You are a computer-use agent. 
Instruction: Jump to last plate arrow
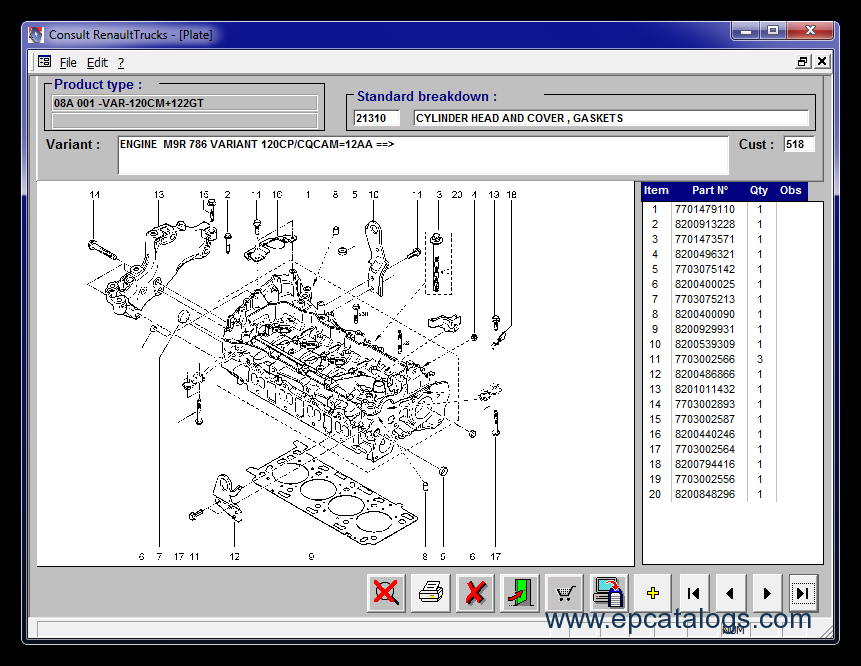tap(803, 593)
